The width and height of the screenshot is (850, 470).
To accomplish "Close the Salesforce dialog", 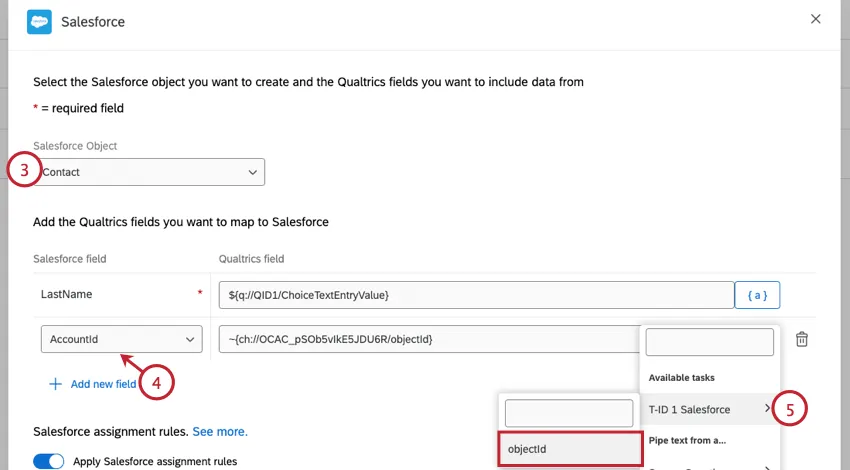I will [815, 19].
